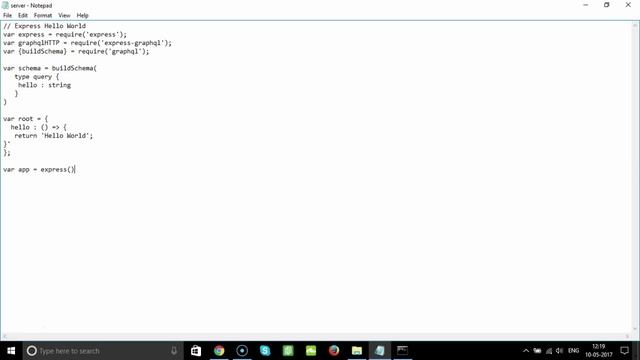Viewport: 640px width, 360px height.
Task: Click the active Notepad taskbar icon
Action: pyautogui.click(x=380, y=351)
